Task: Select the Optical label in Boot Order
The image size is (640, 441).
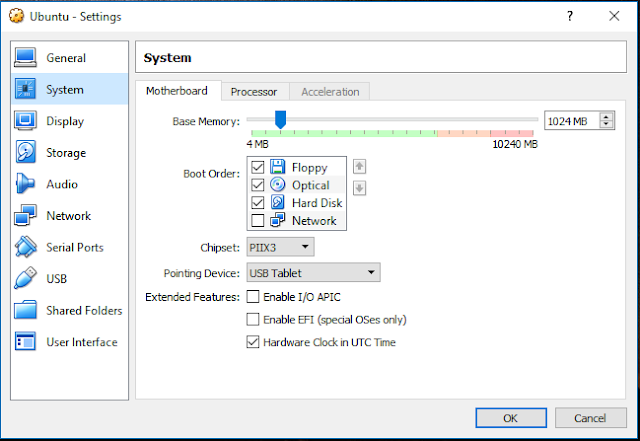Action: [x=311, y=185]
